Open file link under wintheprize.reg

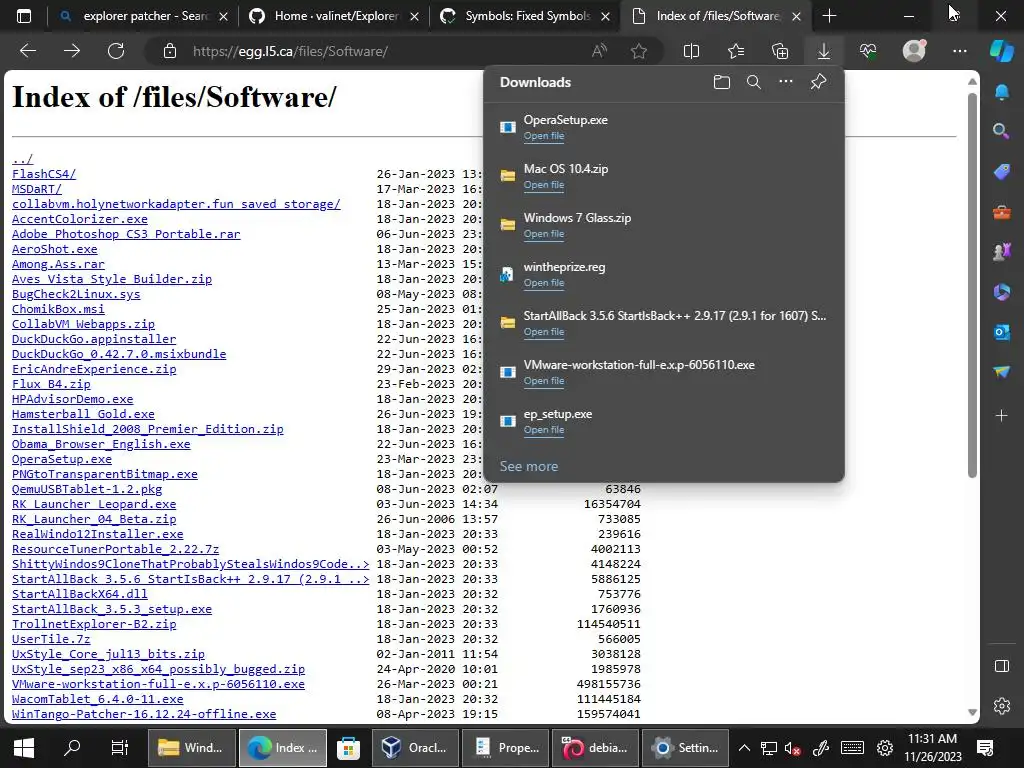(543, 283)
